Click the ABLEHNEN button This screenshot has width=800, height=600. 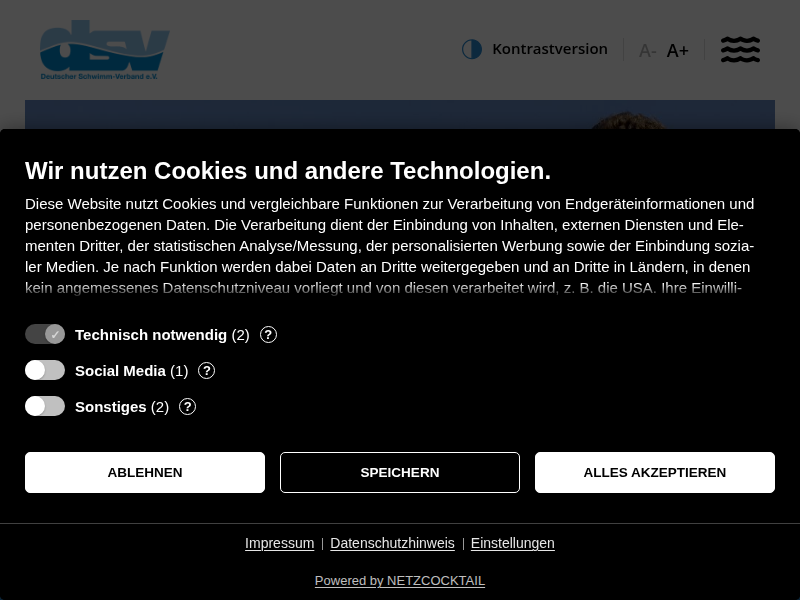click(145, 472)
